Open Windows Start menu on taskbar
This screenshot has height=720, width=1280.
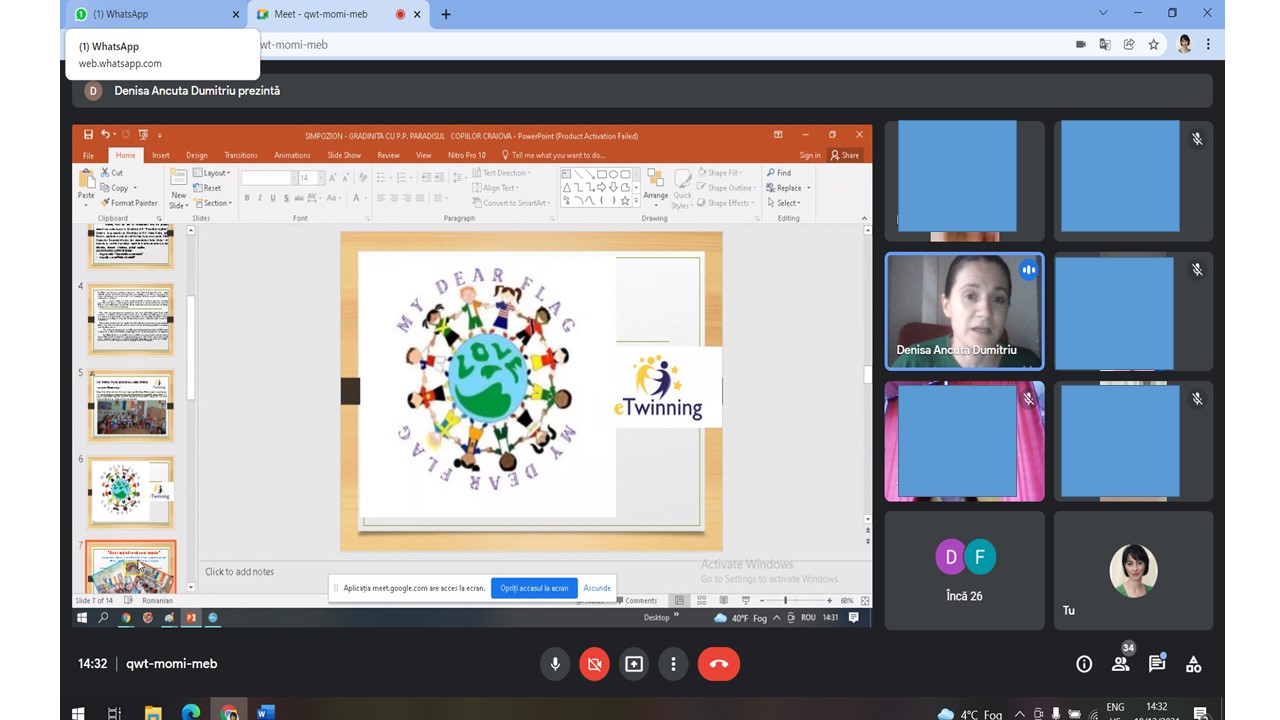(78, 712)
